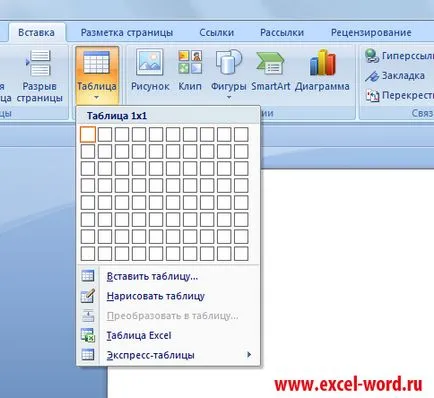The image size is (434, 398).
Task: Click the Вставить таблицу table icon
Action: tap(88, 276)
